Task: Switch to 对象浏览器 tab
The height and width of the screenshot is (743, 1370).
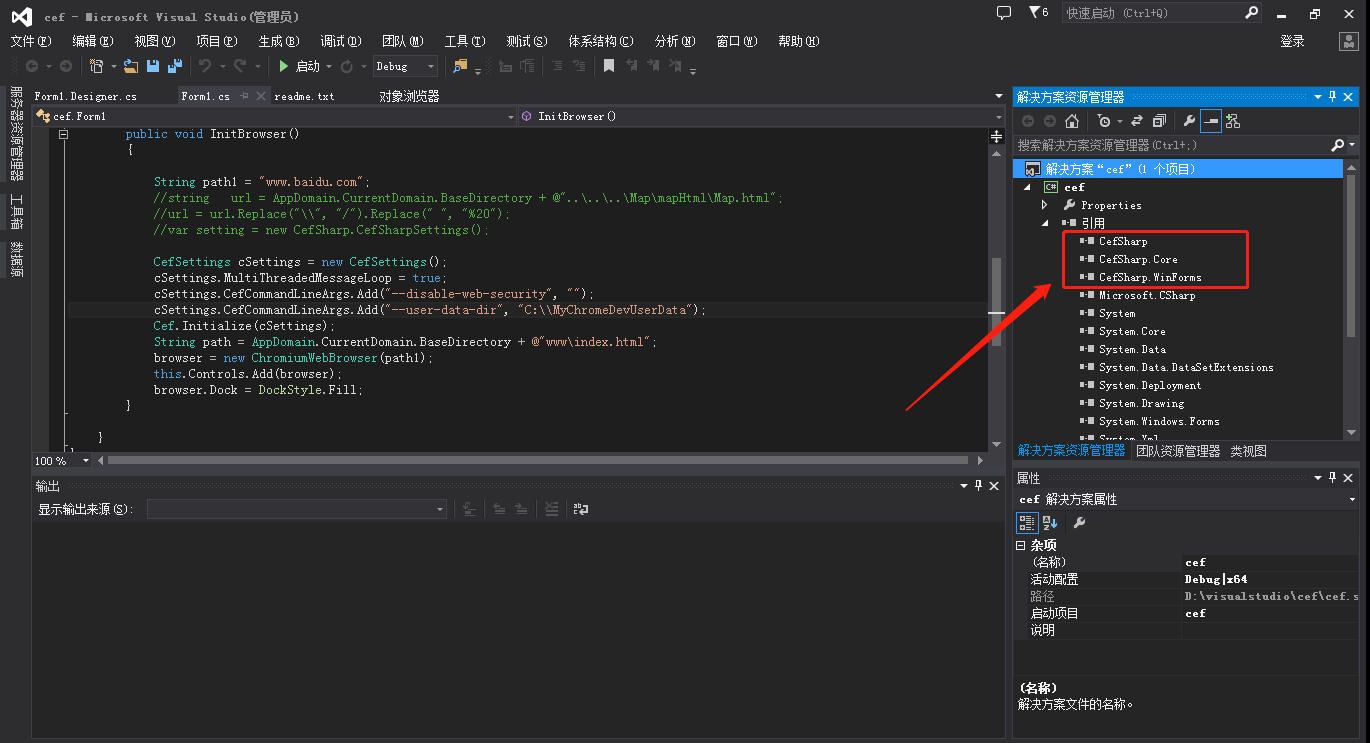Action: [409, 96]
